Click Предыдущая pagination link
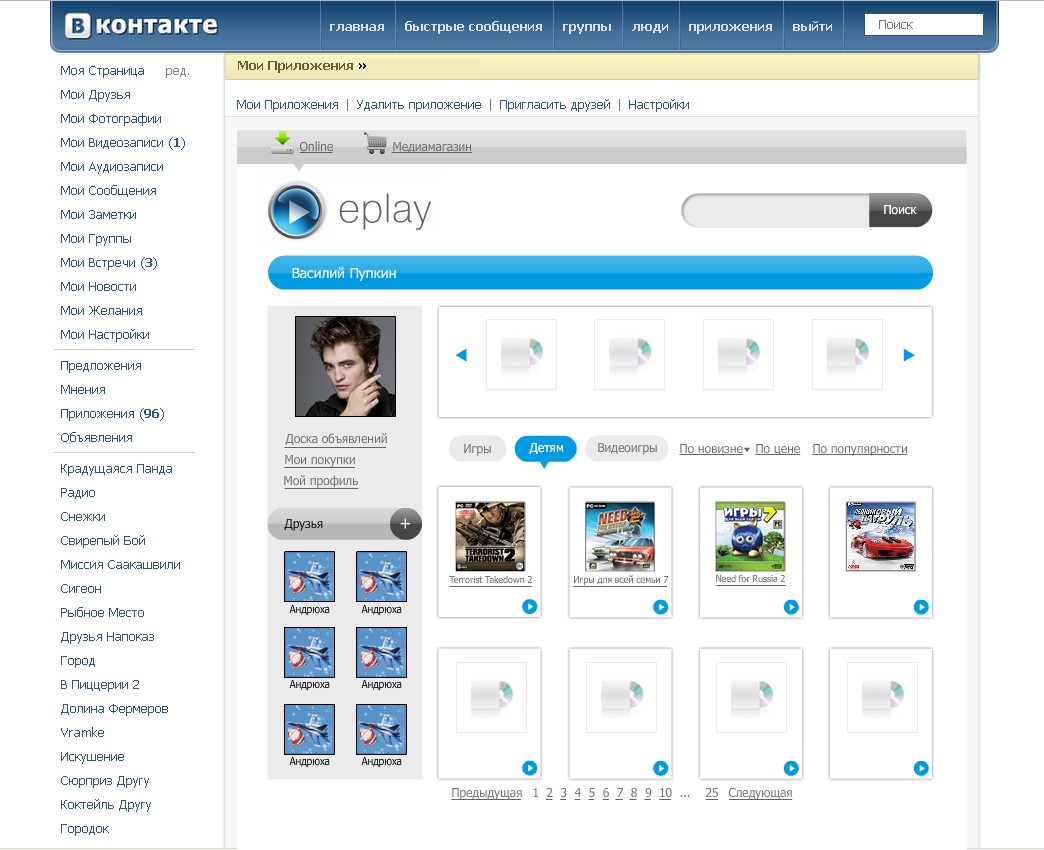Image resolution: width=1044 pixels, height=850 pixels. coord(487,793)
